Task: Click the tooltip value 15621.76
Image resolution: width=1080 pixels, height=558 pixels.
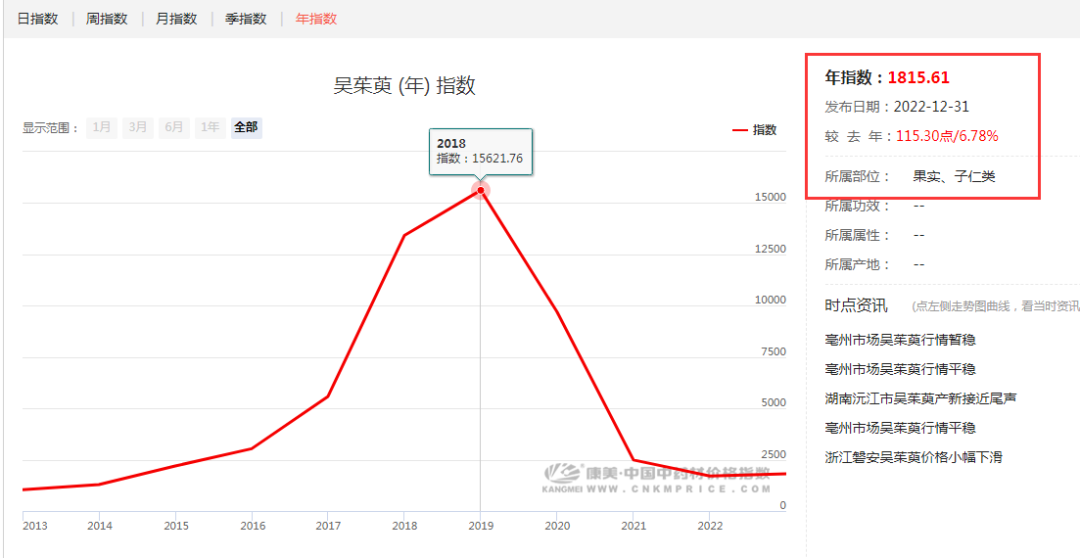Action: tap(495, 158)
